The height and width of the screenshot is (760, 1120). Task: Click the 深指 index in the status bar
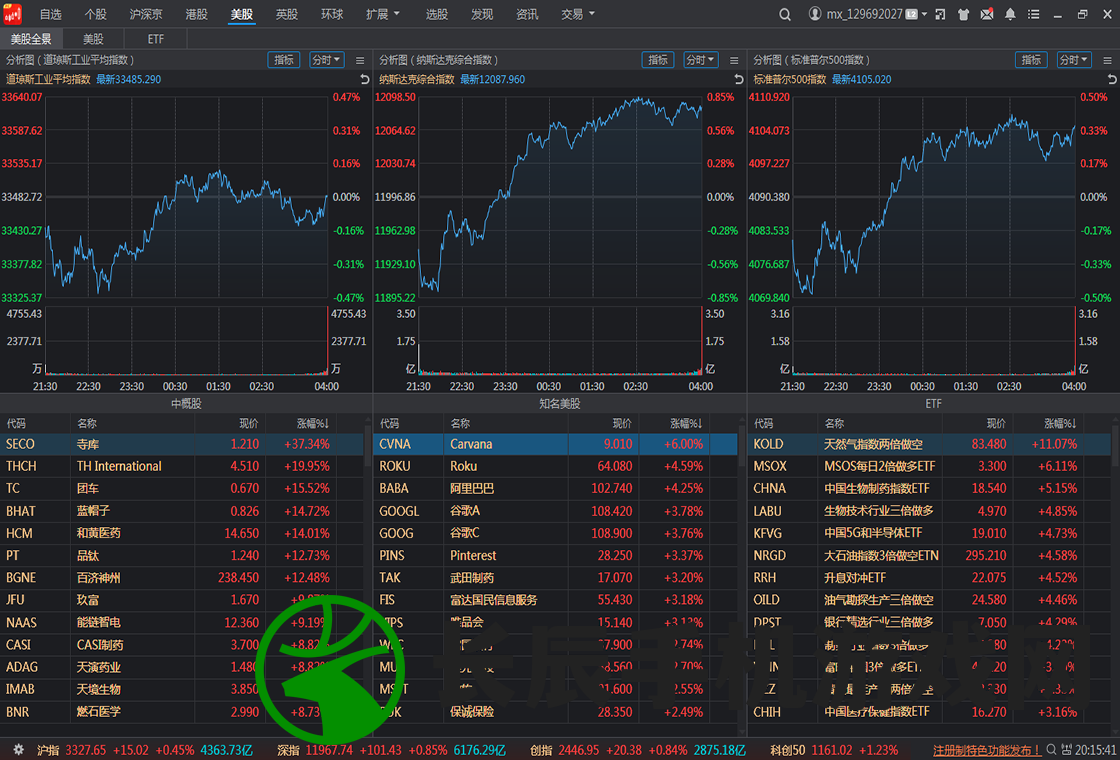click(x=392, y=750)
